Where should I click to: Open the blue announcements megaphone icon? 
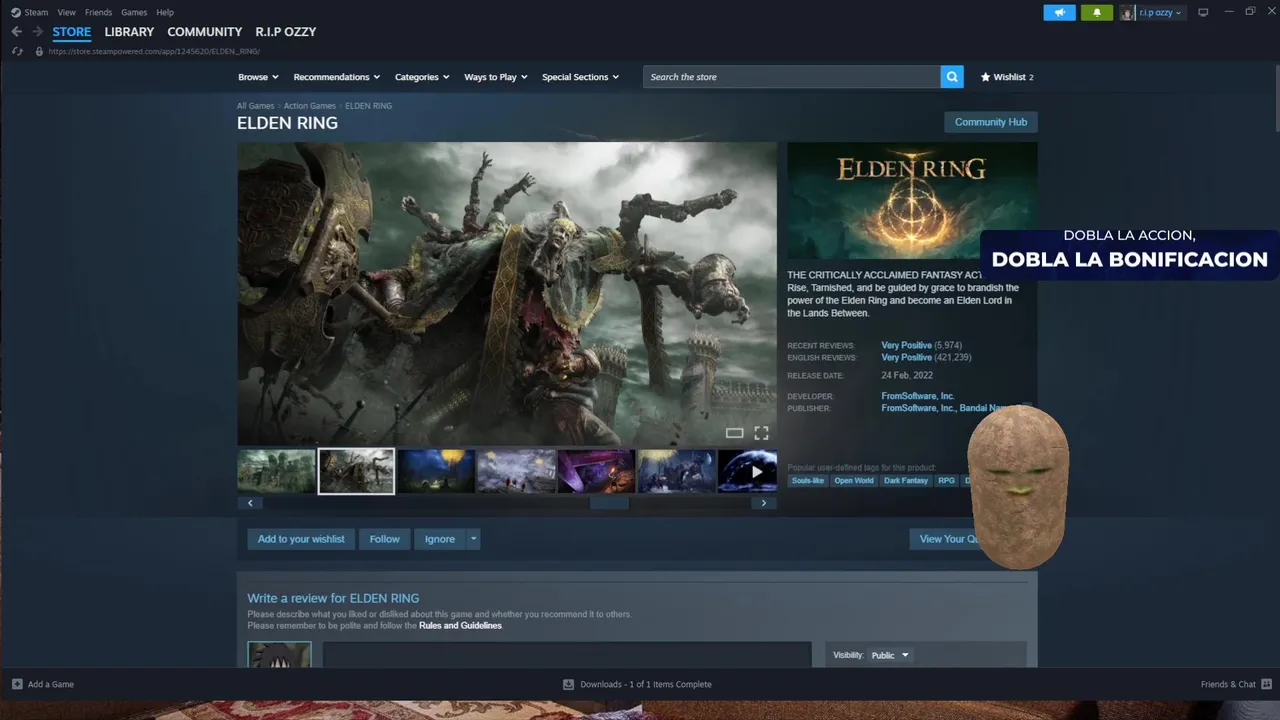(x=1059, y=12)
